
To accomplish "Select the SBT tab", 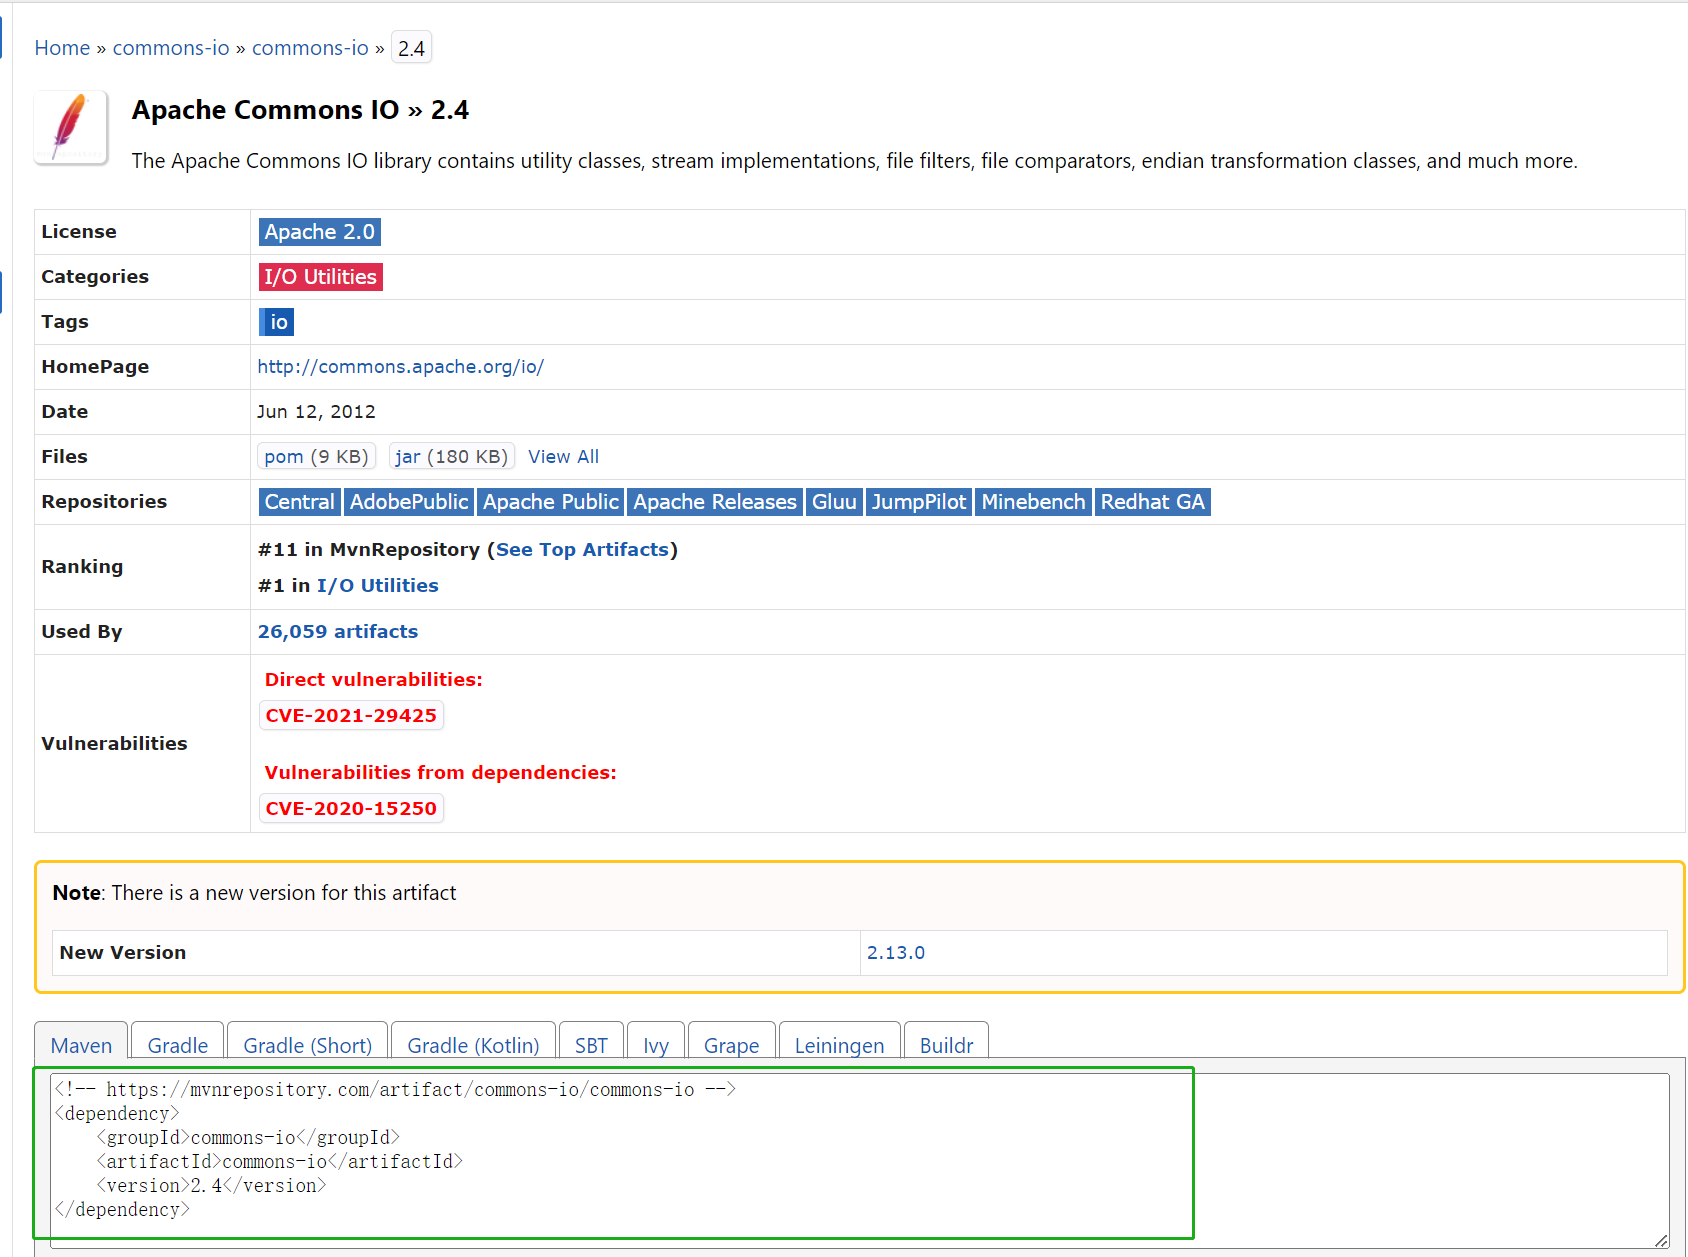I will tap(591, 1045).
